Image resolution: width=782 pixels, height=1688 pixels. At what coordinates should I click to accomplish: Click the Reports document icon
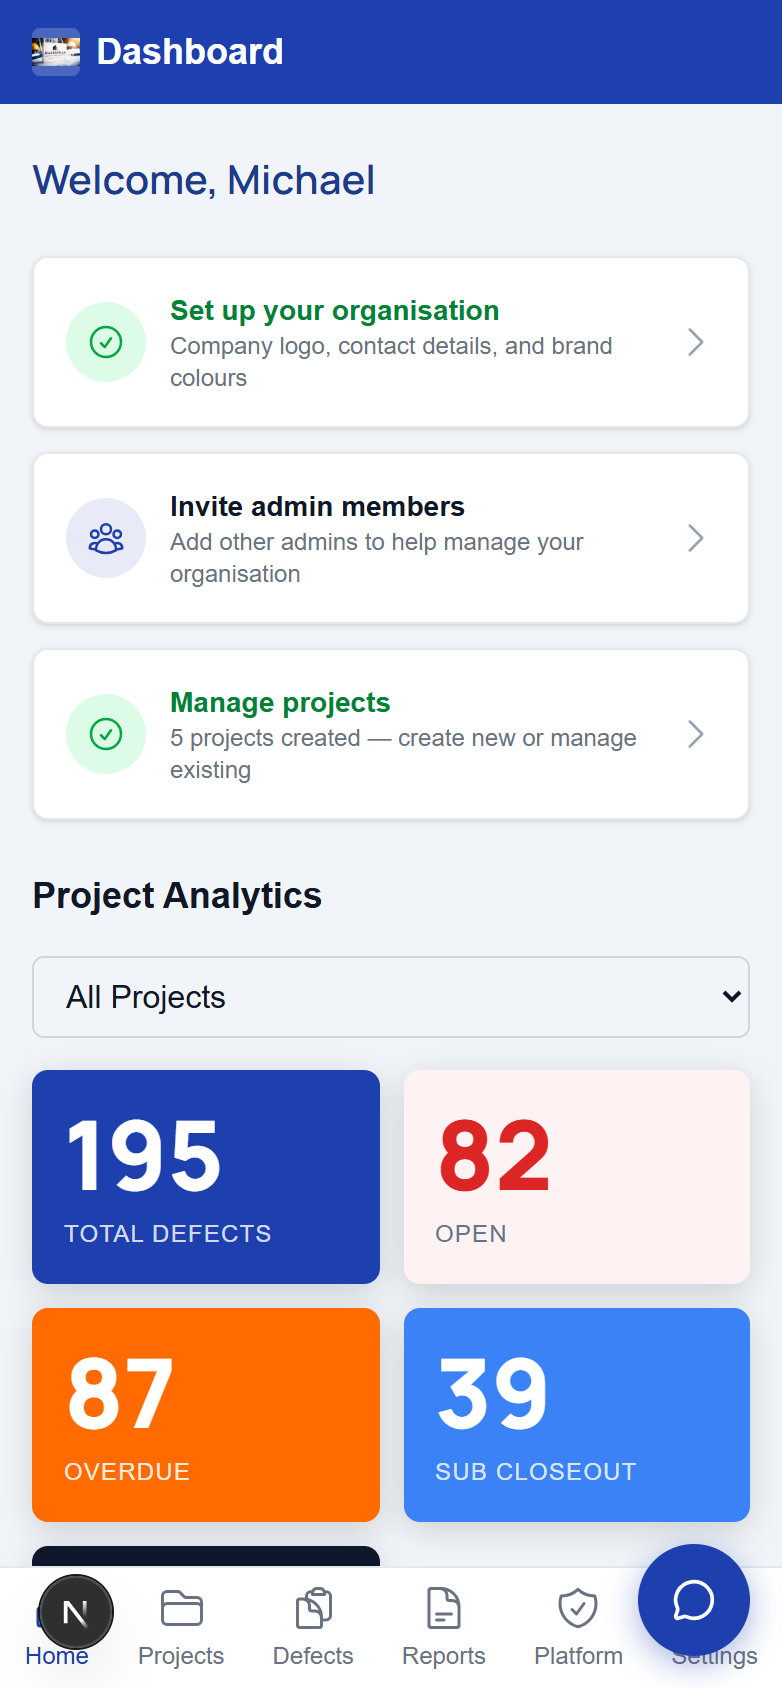[444, 1609]
